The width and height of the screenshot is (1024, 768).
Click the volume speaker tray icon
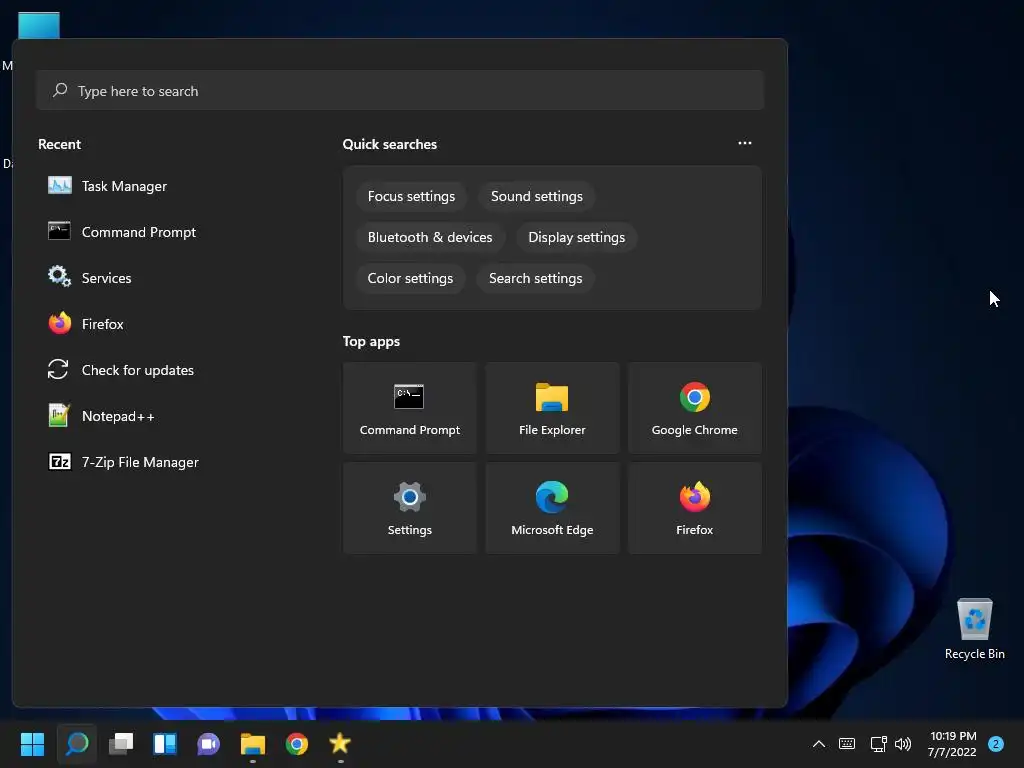903,744
